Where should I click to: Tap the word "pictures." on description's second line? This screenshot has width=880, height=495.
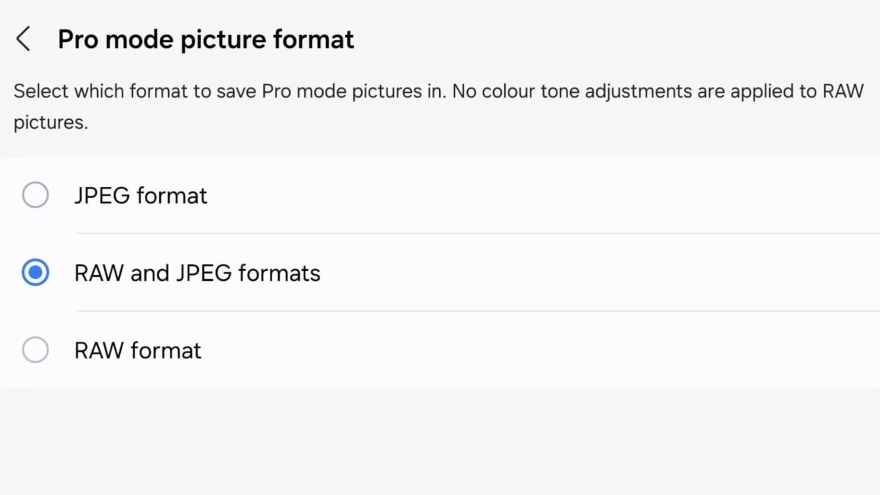pos(51,124)
